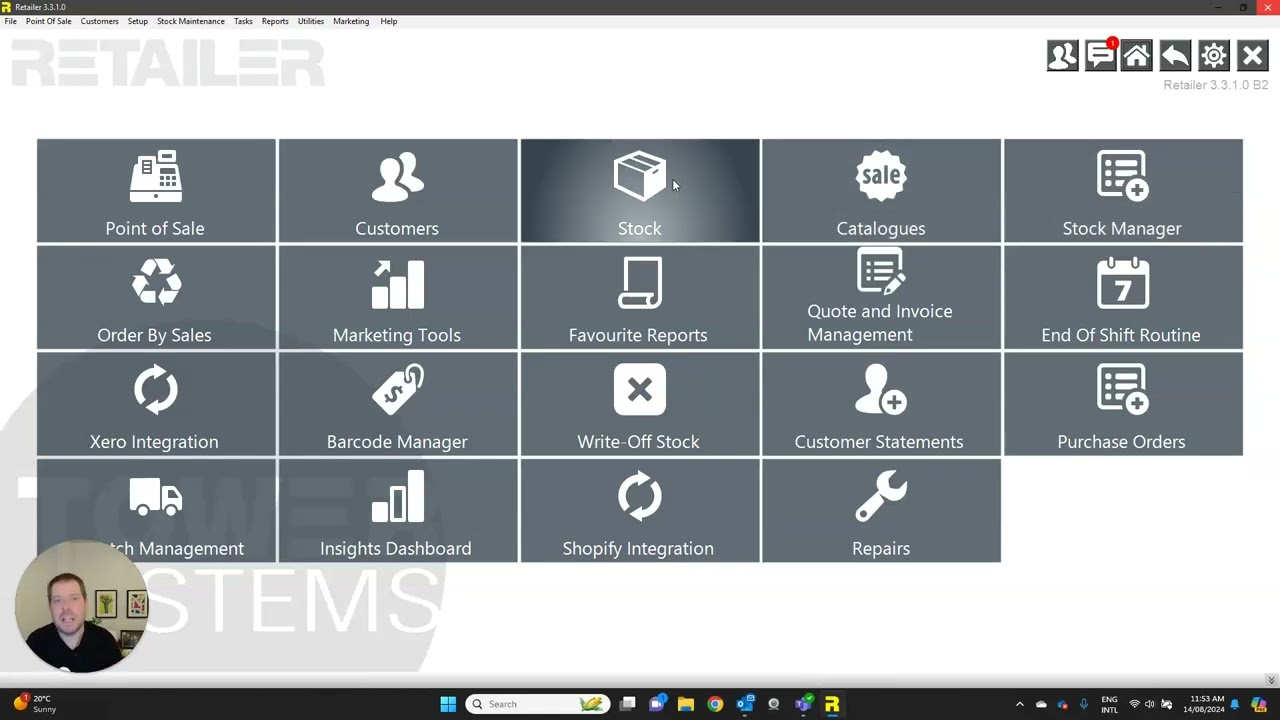Click the Home icon in the top toolbar
The image size is (1280, 720).
pos(1137,56)
